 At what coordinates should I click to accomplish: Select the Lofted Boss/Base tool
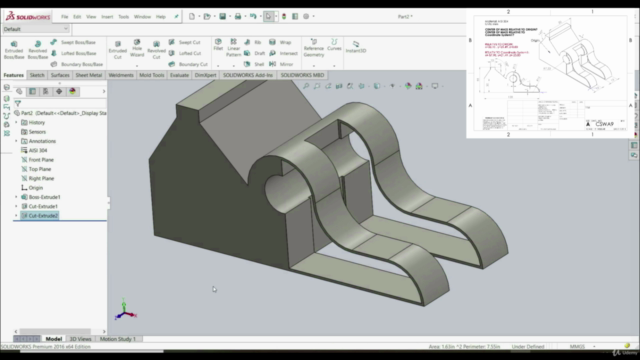click(x=73, y=53)
